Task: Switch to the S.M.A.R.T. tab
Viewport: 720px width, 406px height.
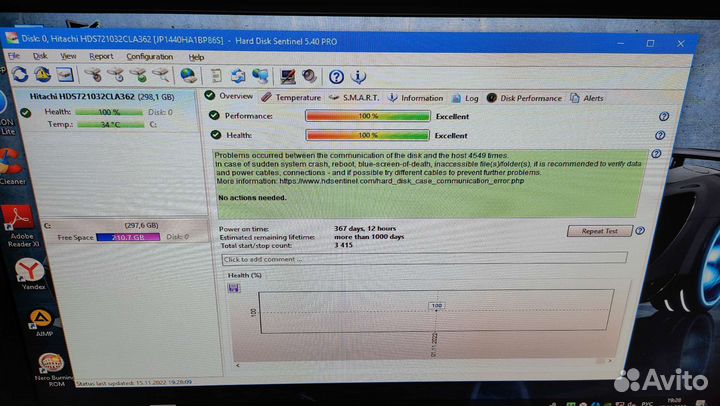Action: pyautogui.click(x=354, y=98)
